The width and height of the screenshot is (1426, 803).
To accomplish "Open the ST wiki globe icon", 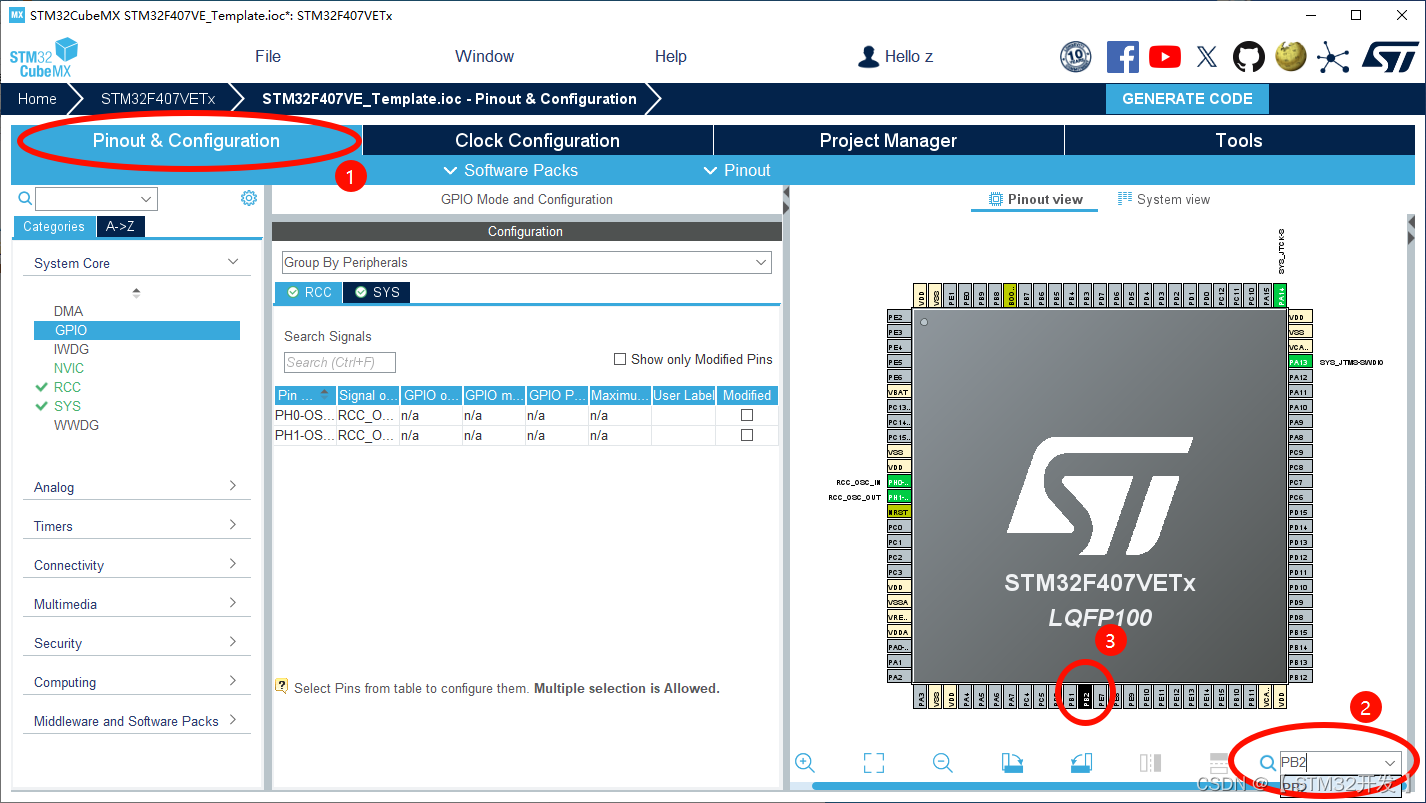I will point(1291,56).
